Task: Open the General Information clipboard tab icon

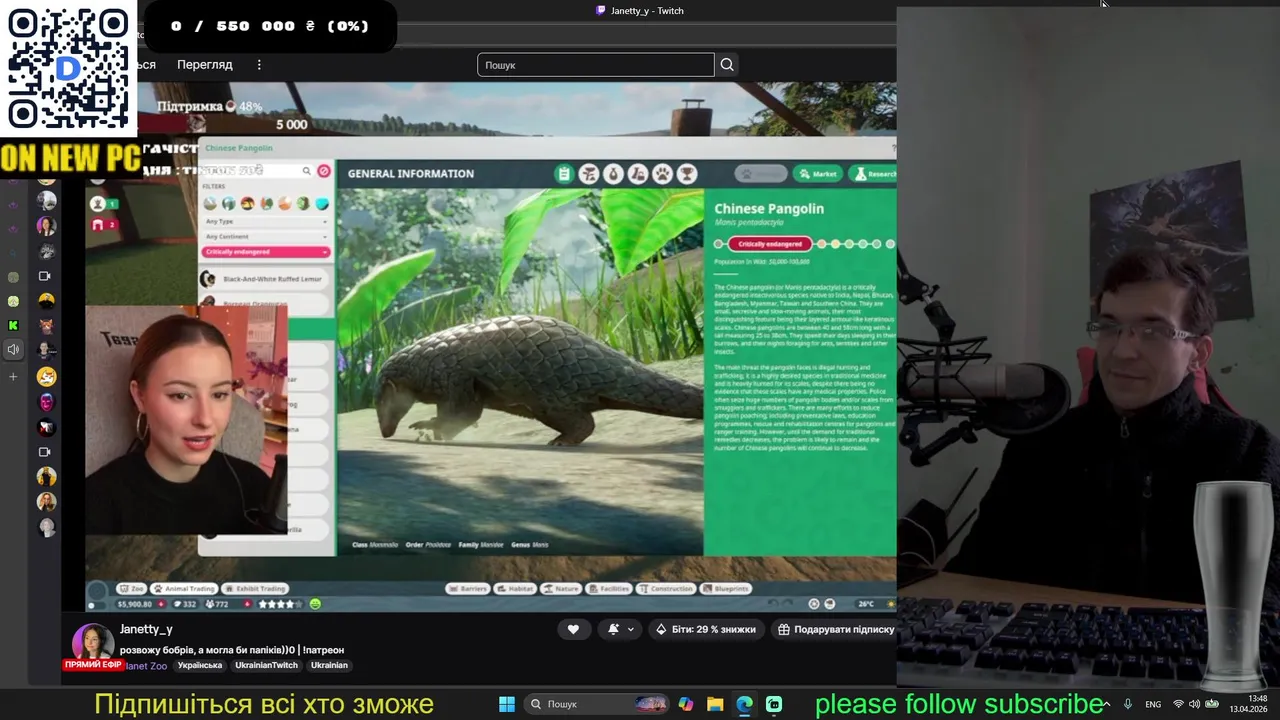Action: [x=564, y=174]
